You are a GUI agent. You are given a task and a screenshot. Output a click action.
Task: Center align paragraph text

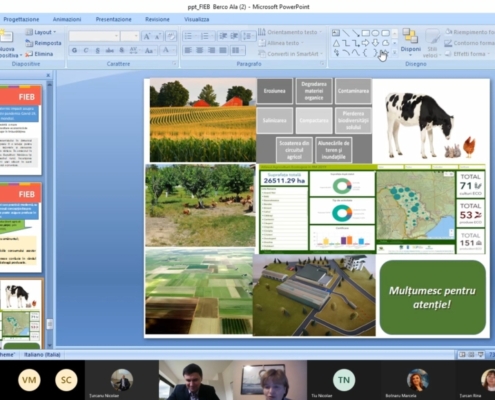click(x=200, y=50)
